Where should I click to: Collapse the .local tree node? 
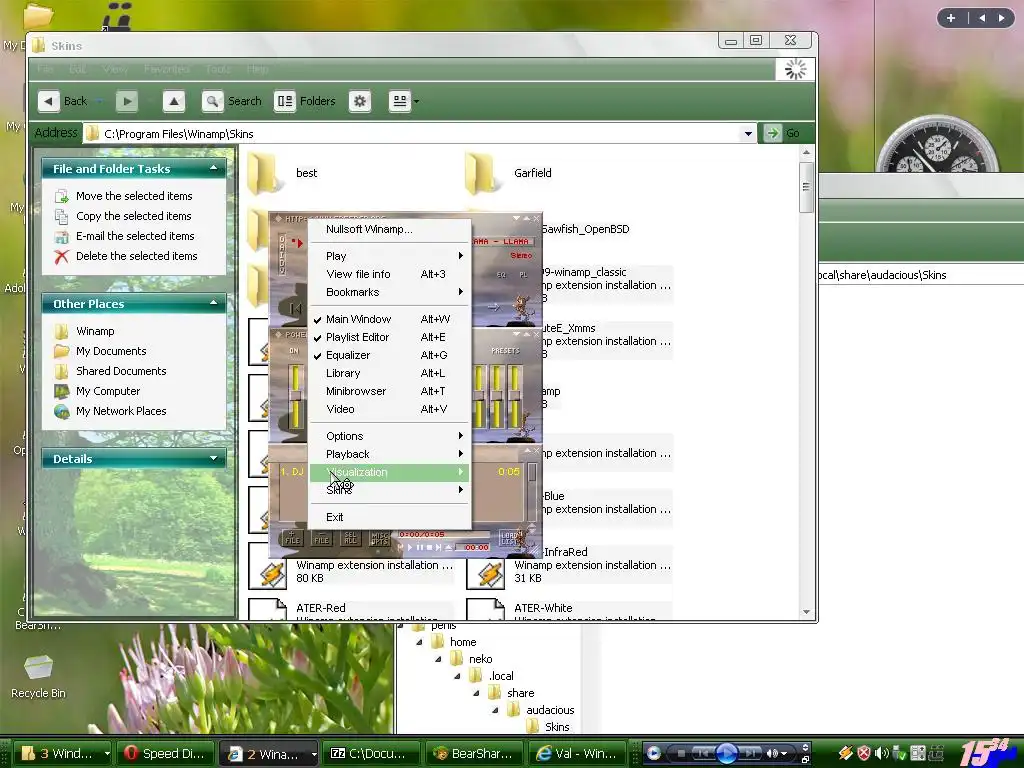point(458,677)
